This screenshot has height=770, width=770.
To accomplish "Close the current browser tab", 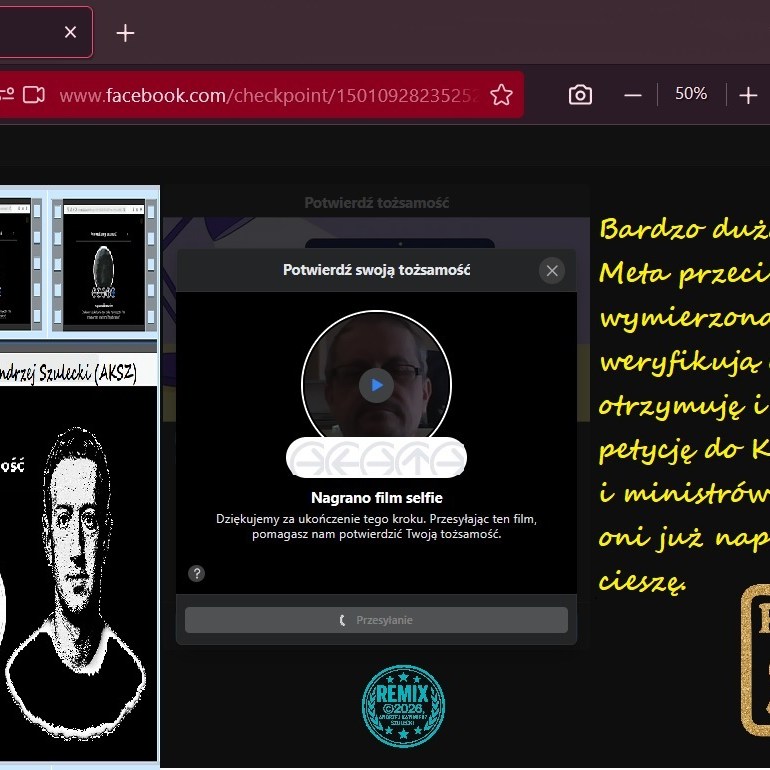I will [70, 32].
